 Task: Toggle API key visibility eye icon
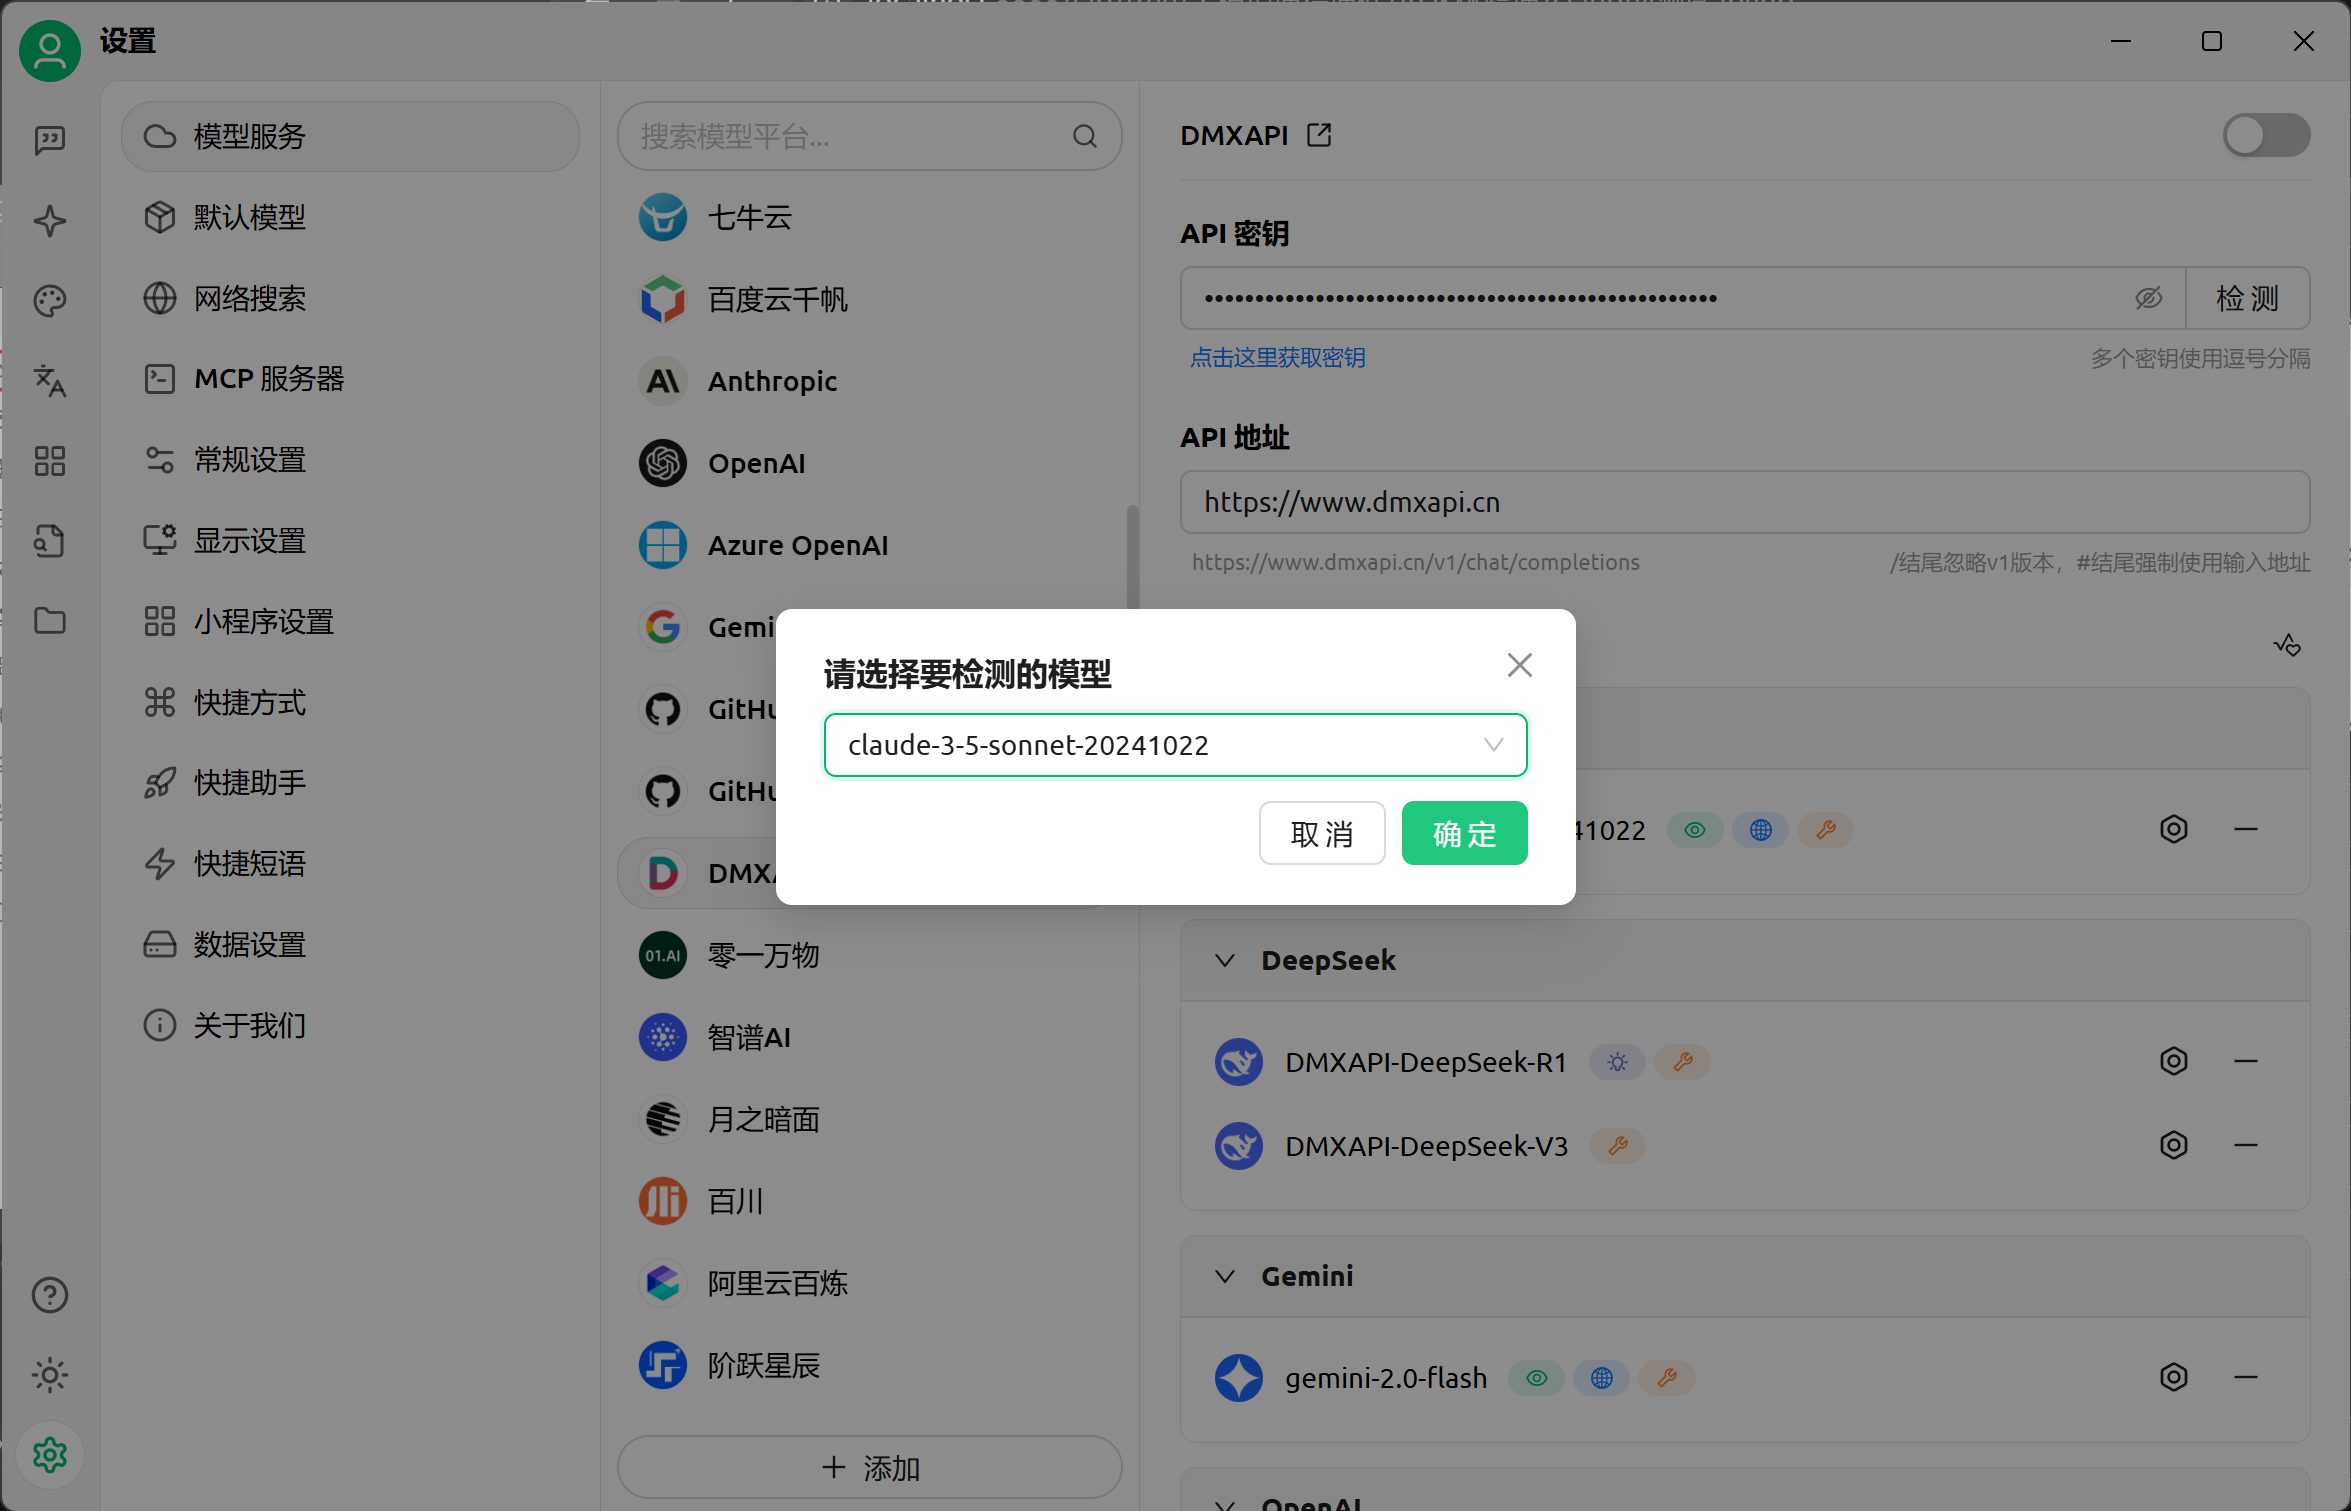tap(2149, 298)
